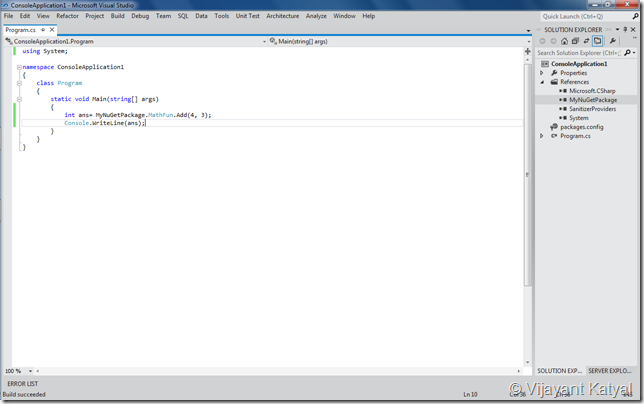
Task: Open the Build menu
Action: click(x=117, y=16)
